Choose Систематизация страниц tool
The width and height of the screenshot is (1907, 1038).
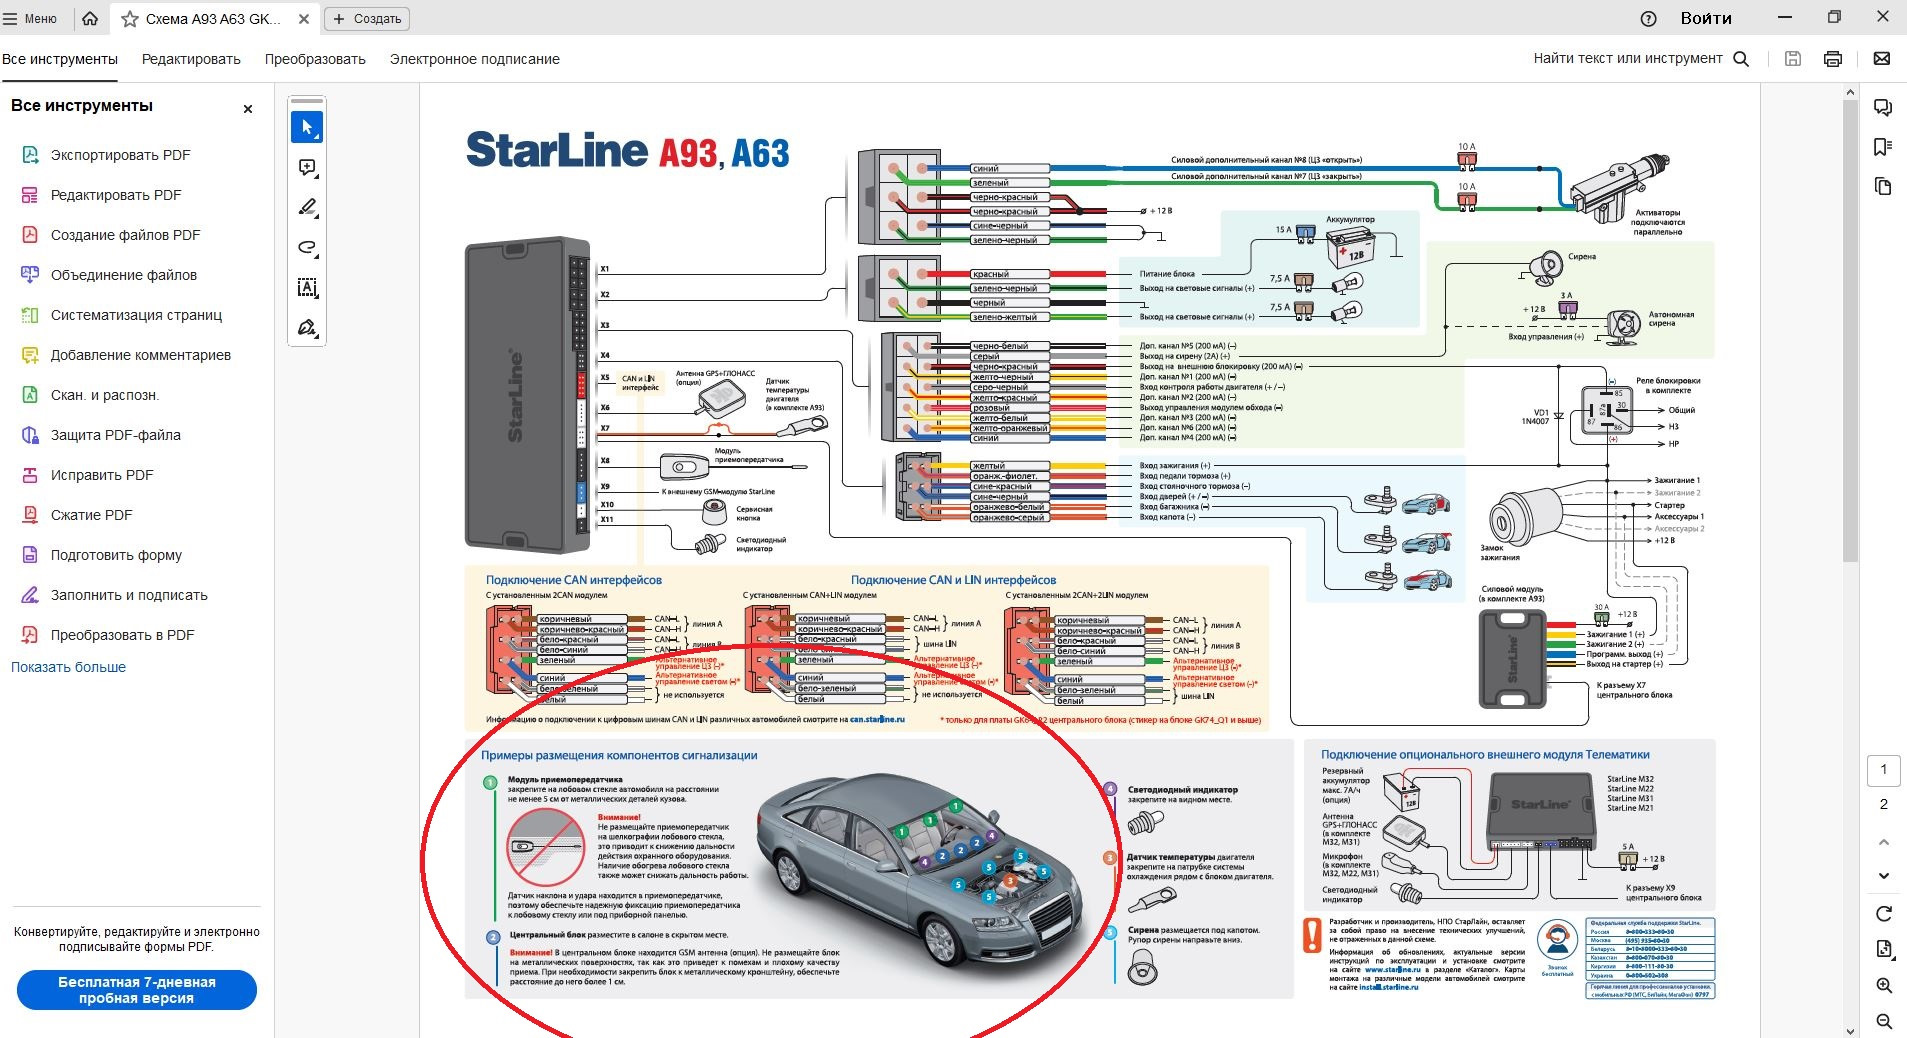pyautogui.click(x=136, y=315)
